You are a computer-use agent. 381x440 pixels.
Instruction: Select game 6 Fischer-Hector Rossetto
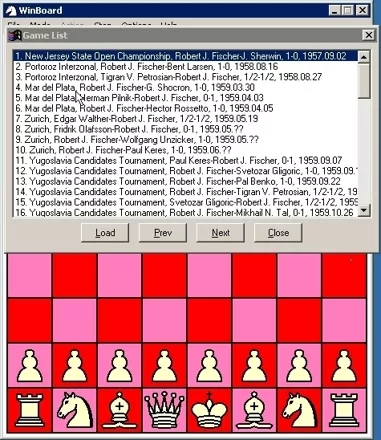click(x=186, y=108)
